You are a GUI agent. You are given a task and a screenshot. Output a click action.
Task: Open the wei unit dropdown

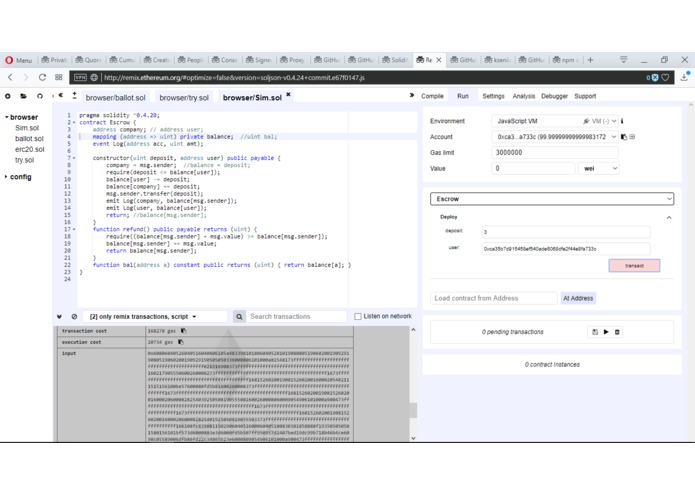(598, 168)
